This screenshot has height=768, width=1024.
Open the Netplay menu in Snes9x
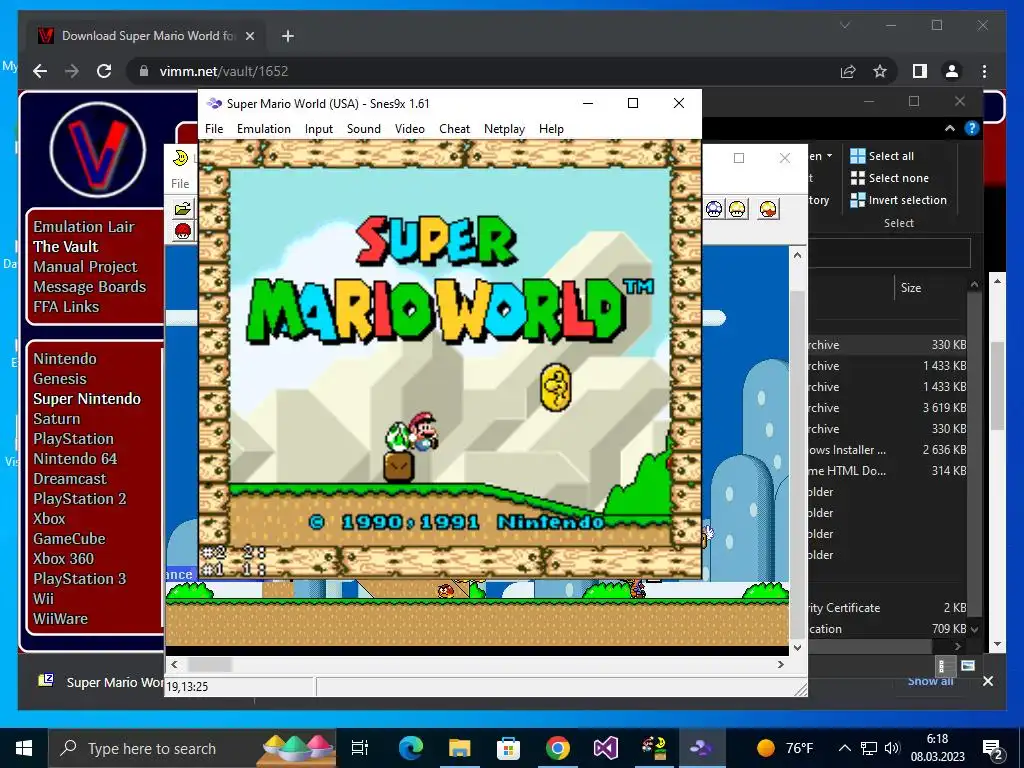click(504, 129)
